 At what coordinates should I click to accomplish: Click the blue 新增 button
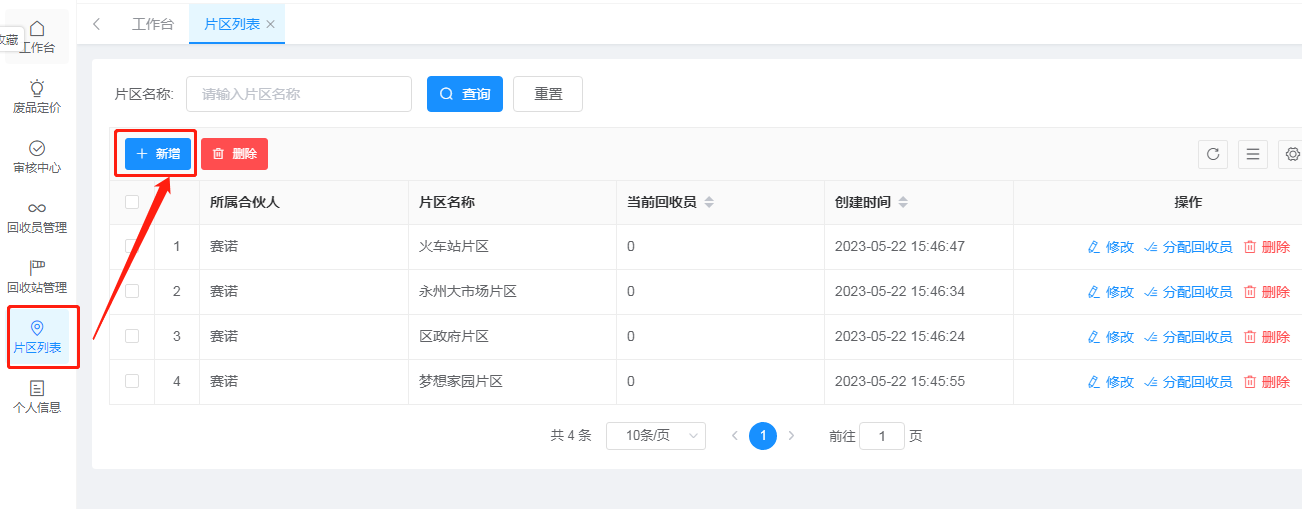[x=158, y=154]
